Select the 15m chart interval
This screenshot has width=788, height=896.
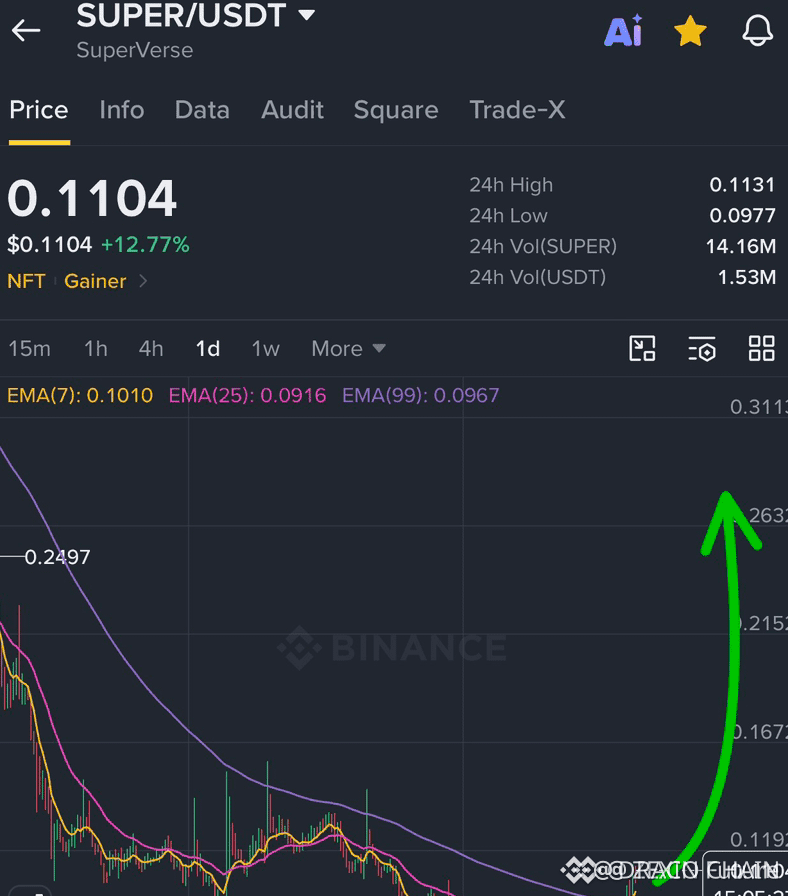[x=30, y=349]
